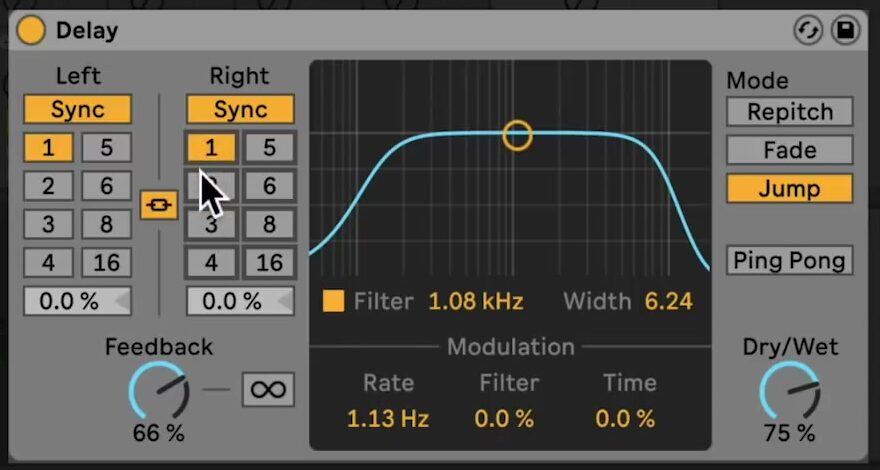880x470 pixels.
Task: Select Left delay time 4
Action: [x=48, y=262]
